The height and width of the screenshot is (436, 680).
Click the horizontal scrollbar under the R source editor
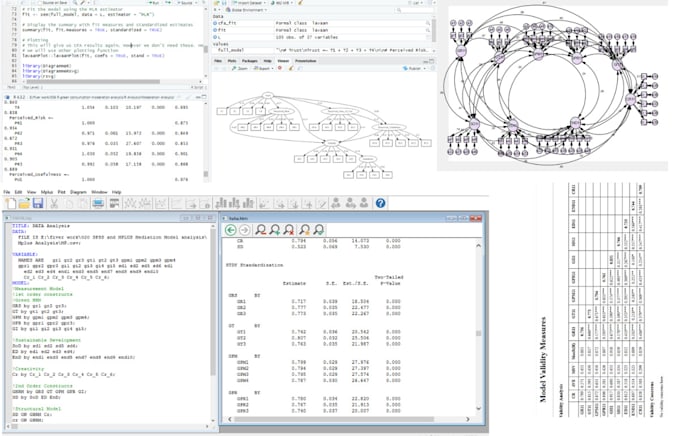[93, 82]
